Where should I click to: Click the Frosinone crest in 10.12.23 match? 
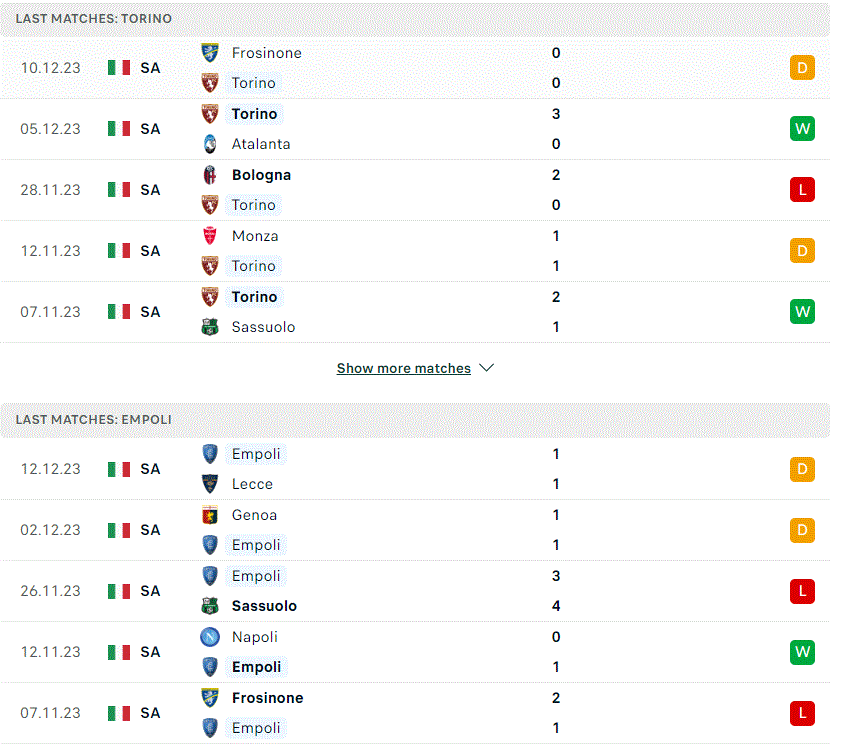pyautogui.click(x=210, y=53)
